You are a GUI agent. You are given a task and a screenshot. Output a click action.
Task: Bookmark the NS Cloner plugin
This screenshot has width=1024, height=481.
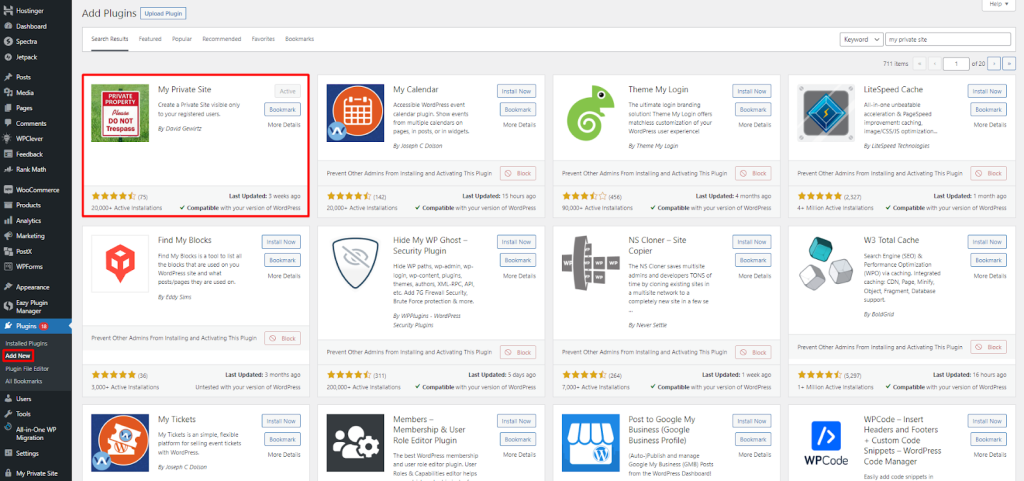pyautogui.click(x=753, y=260)
